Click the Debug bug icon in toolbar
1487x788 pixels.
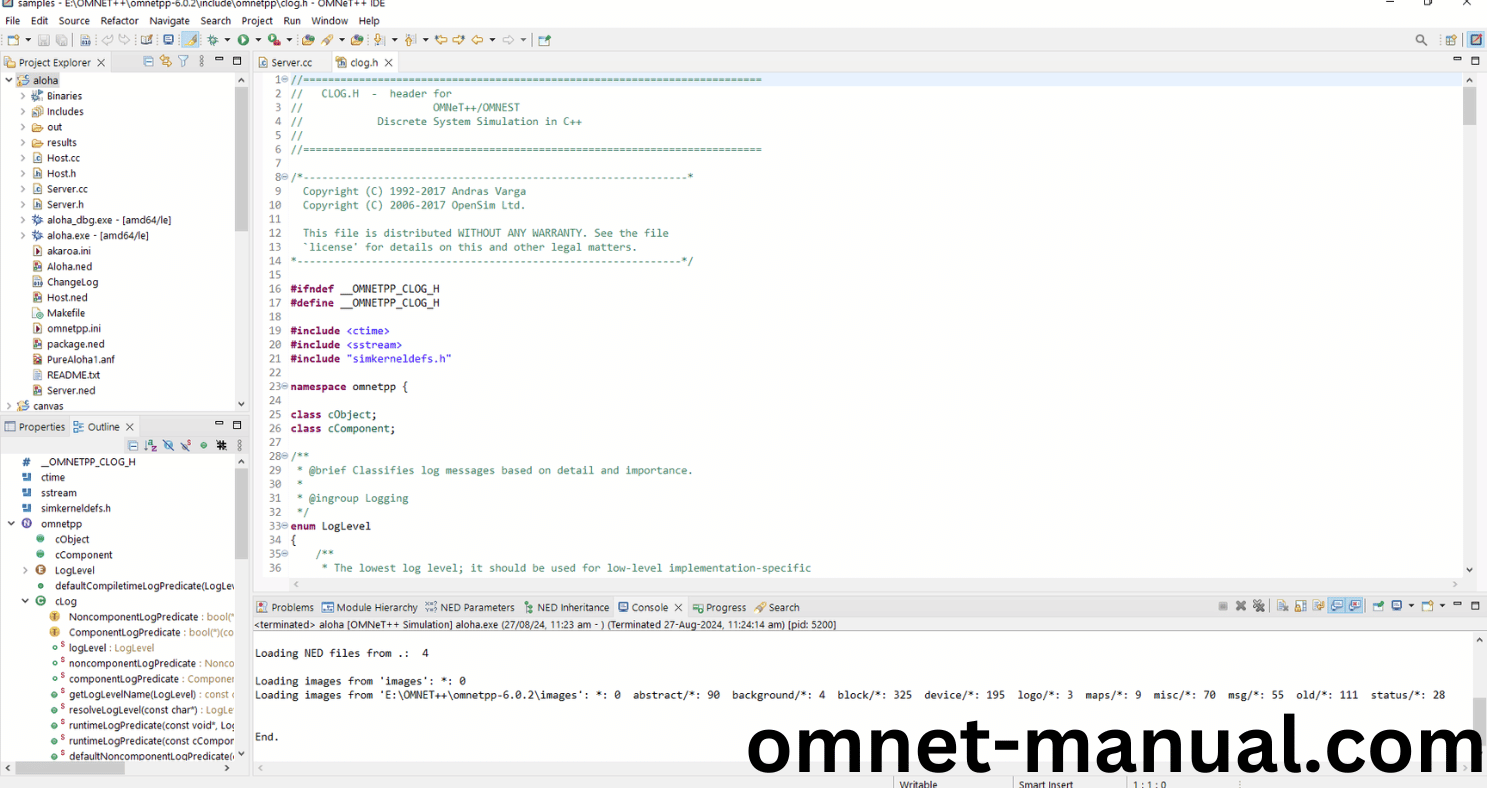coord(212,40)
